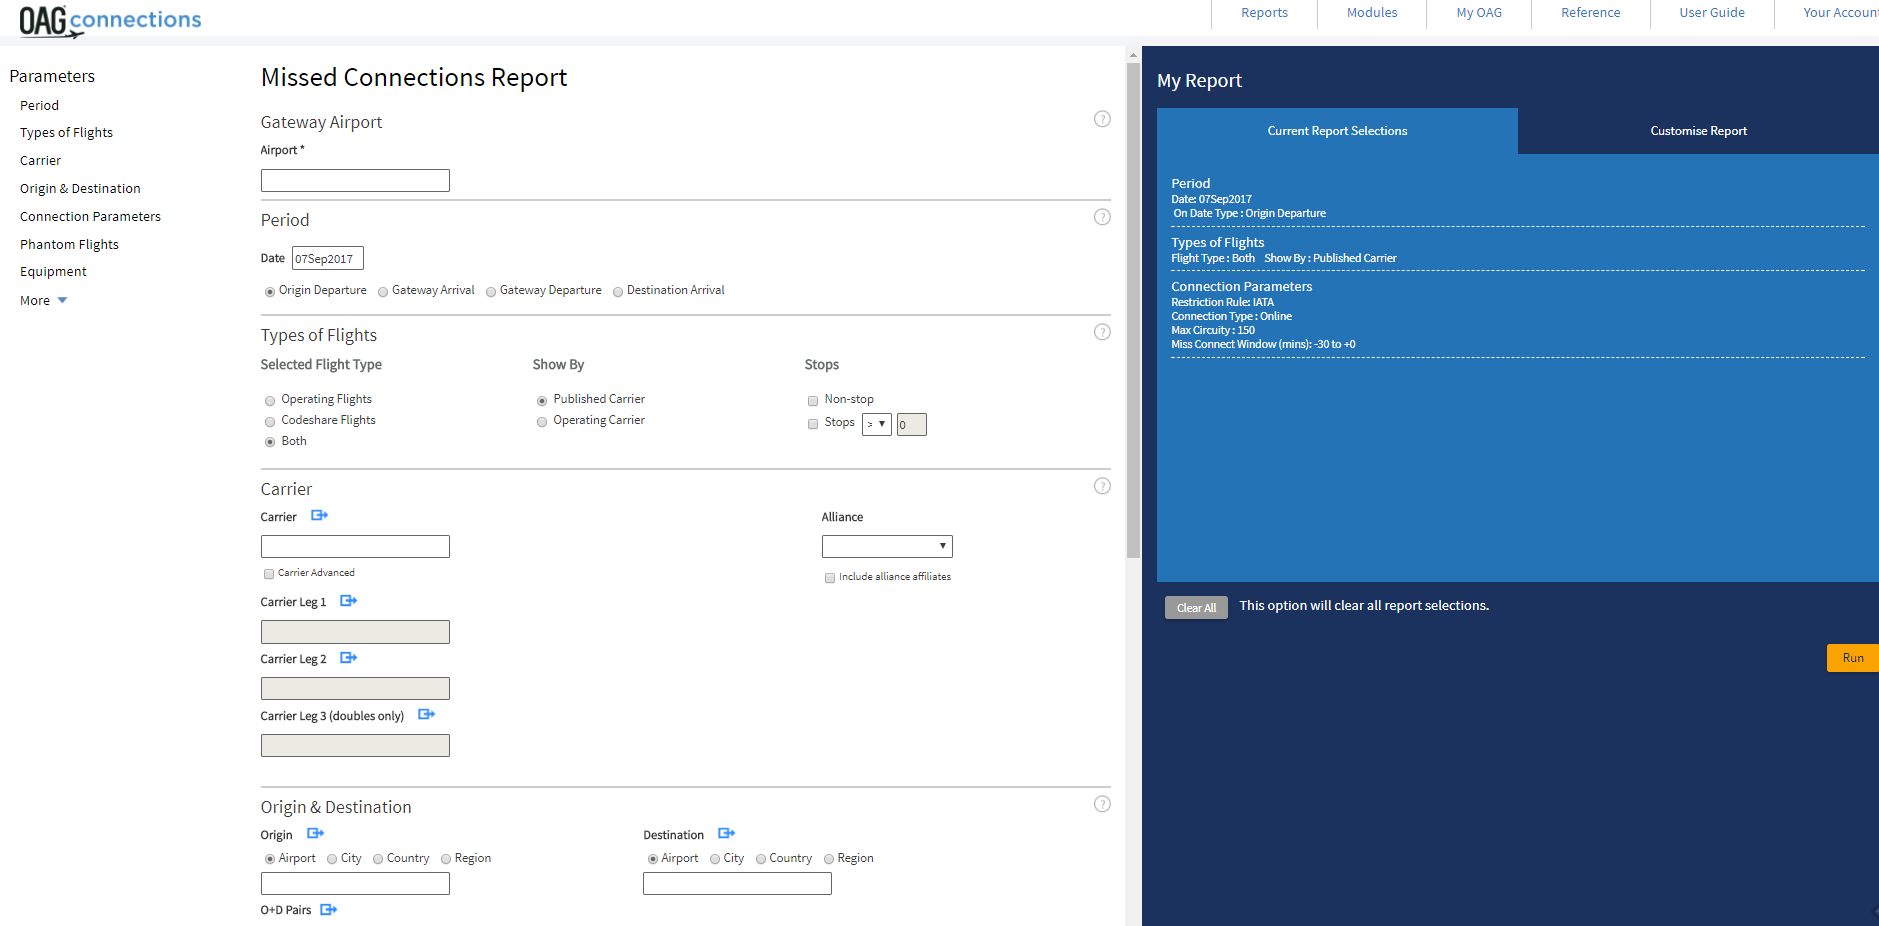Open Carrier Leg 2 lookup icon

[x=349, y=658]
